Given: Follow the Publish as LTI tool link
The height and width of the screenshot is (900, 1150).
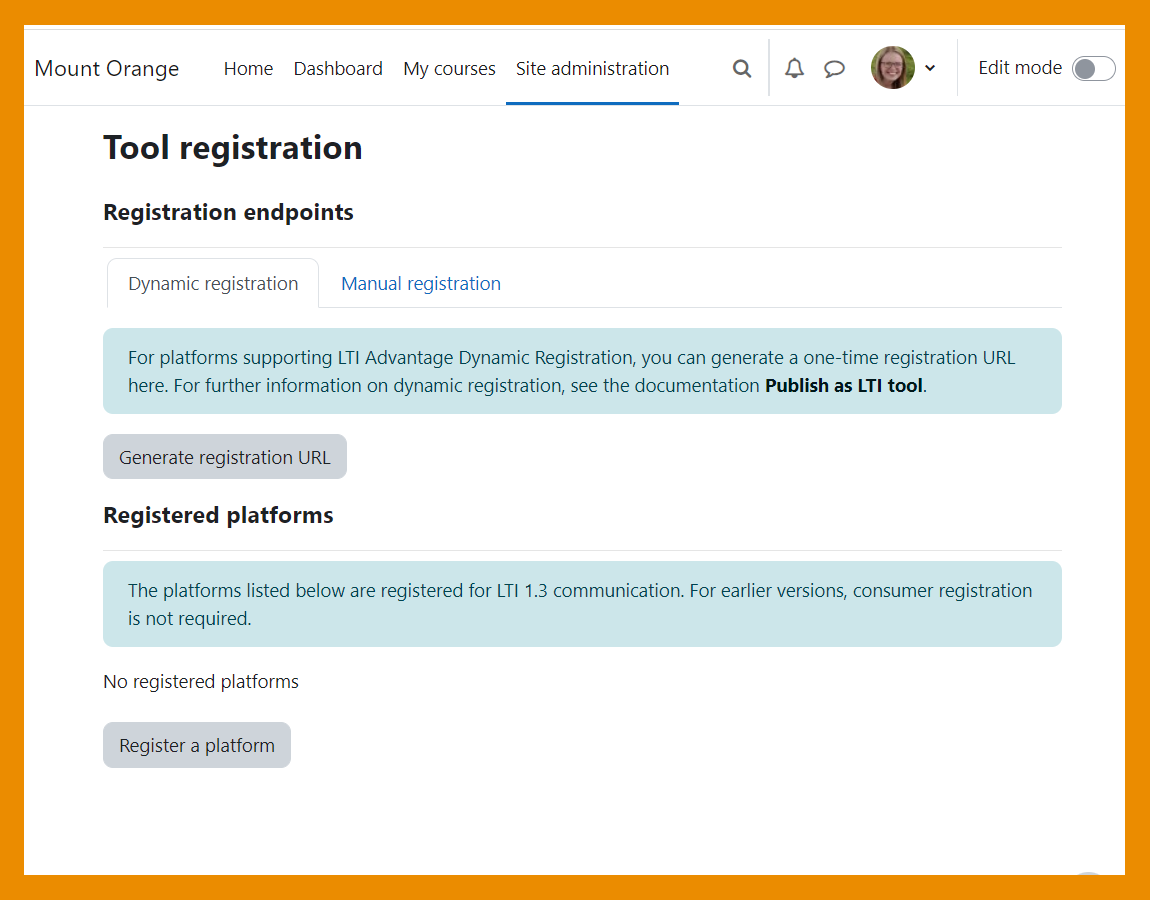Looking at the screenshot, I should tap(843, 386).
